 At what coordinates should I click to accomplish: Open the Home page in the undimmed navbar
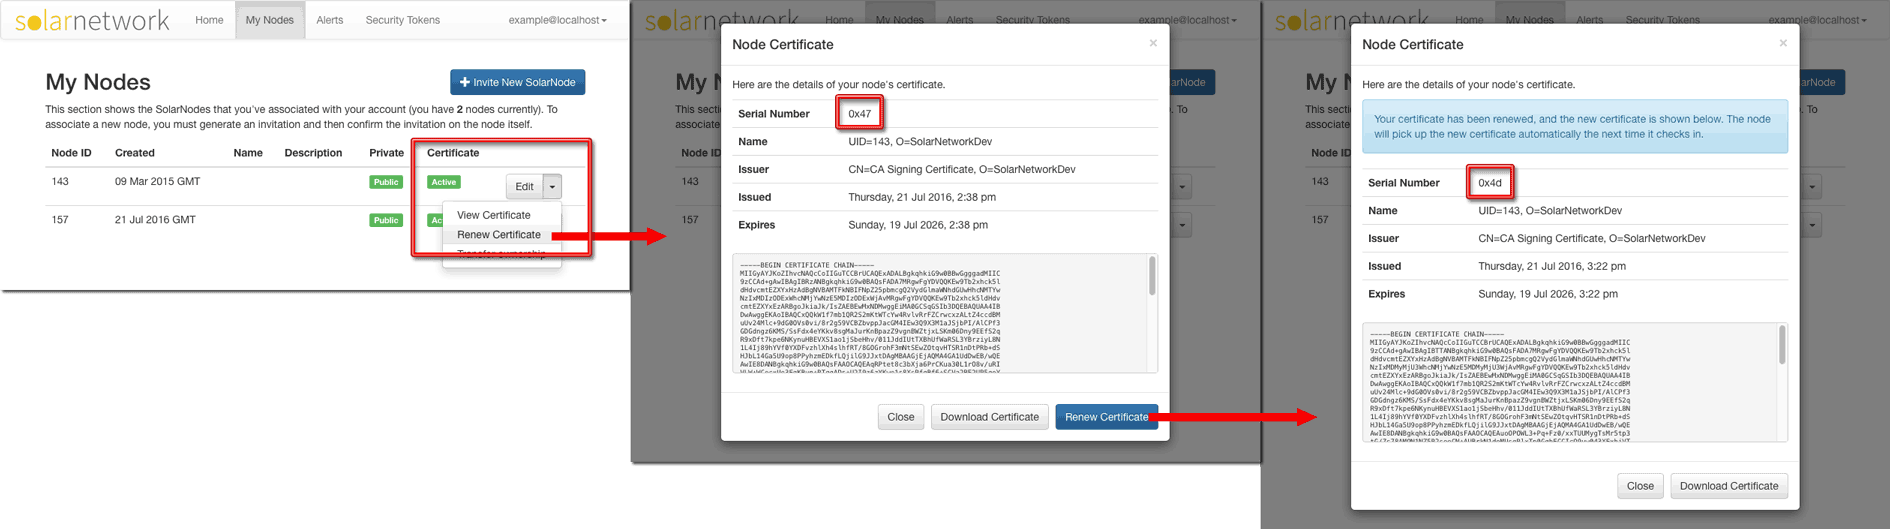[x=209, y=20]
